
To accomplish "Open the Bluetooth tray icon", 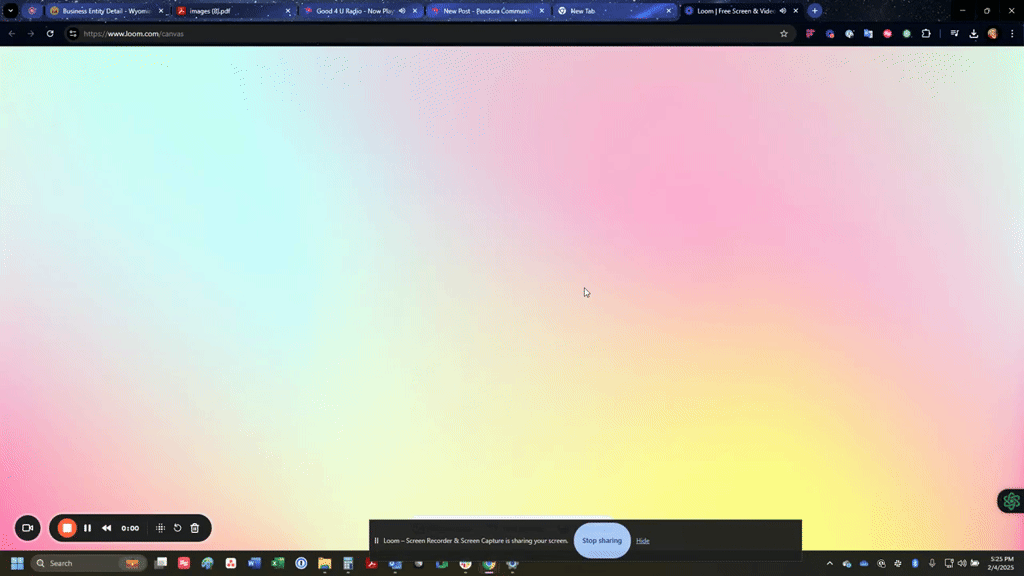I will (x=915, y=563).
